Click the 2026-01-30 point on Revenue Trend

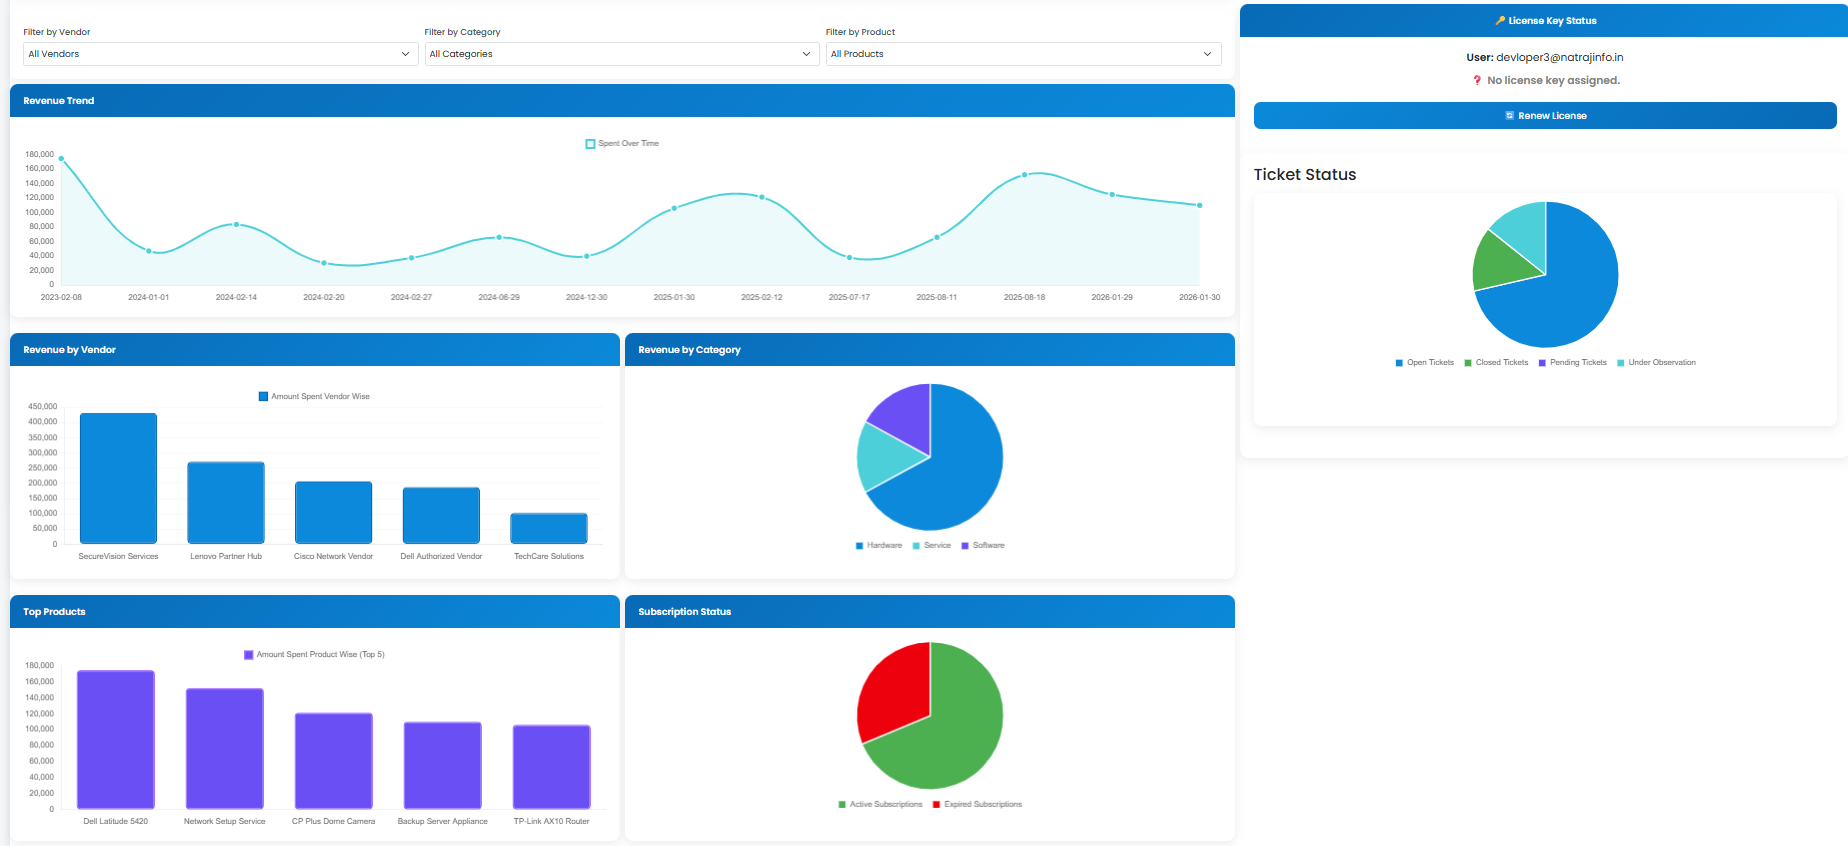click(x=1200, y=205)
